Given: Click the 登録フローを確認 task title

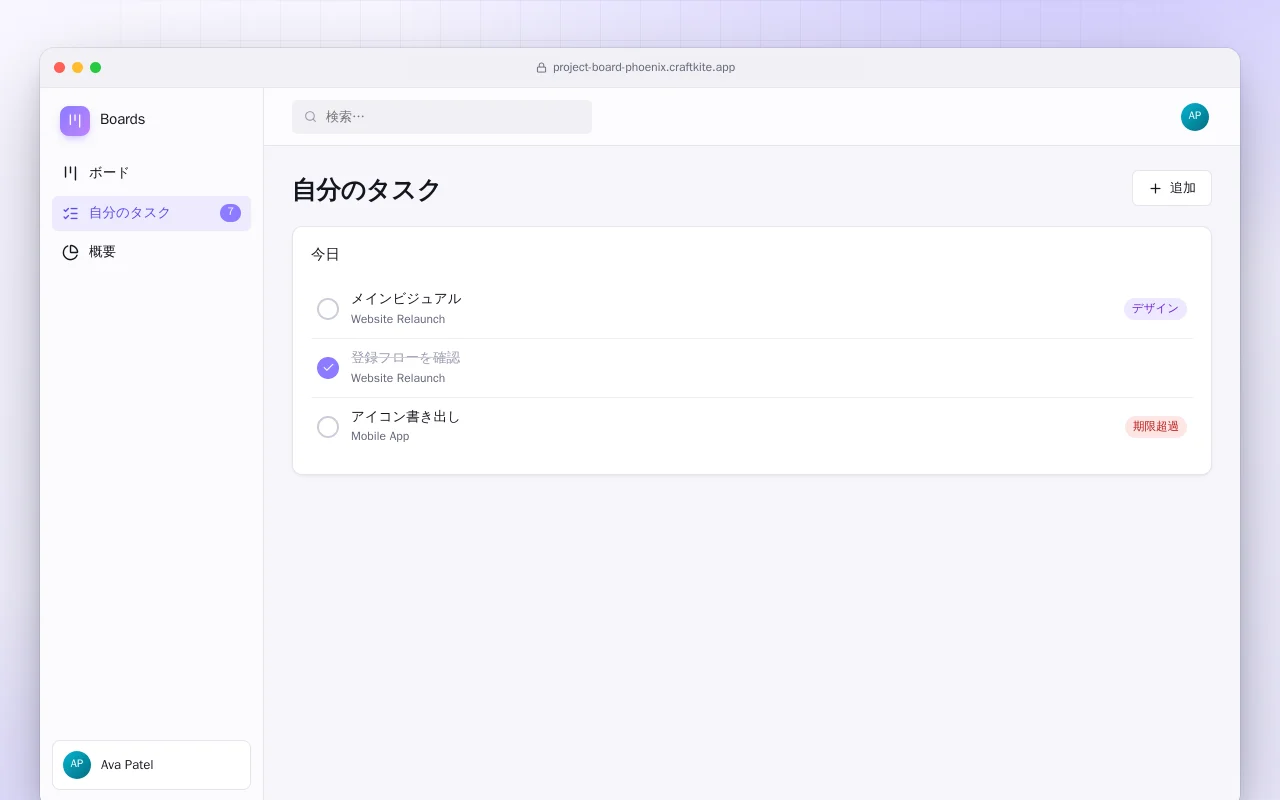Looking at the screenshot, I should 405,358.
